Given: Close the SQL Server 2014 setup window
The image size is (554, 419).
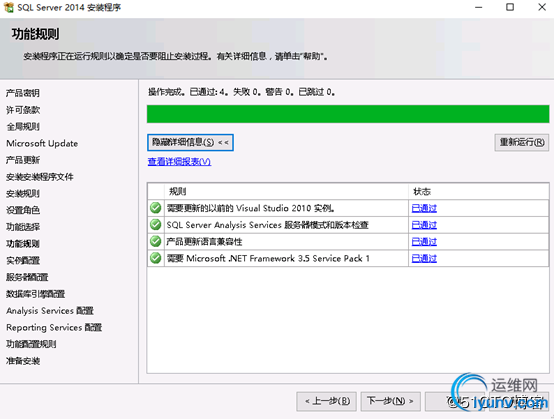Looking at the screenshot, I should pyautogui.click(x=542, y=7).
